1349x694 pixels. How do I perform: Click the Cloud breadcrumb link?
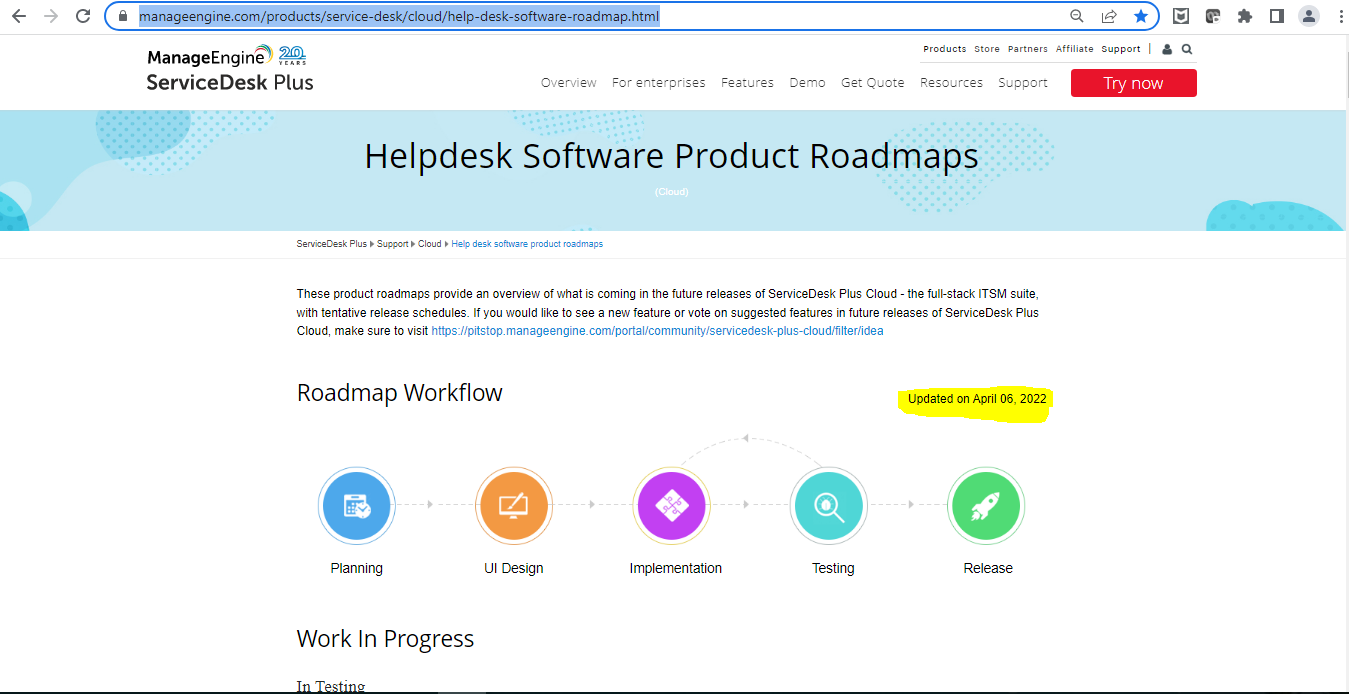(430, 244)
